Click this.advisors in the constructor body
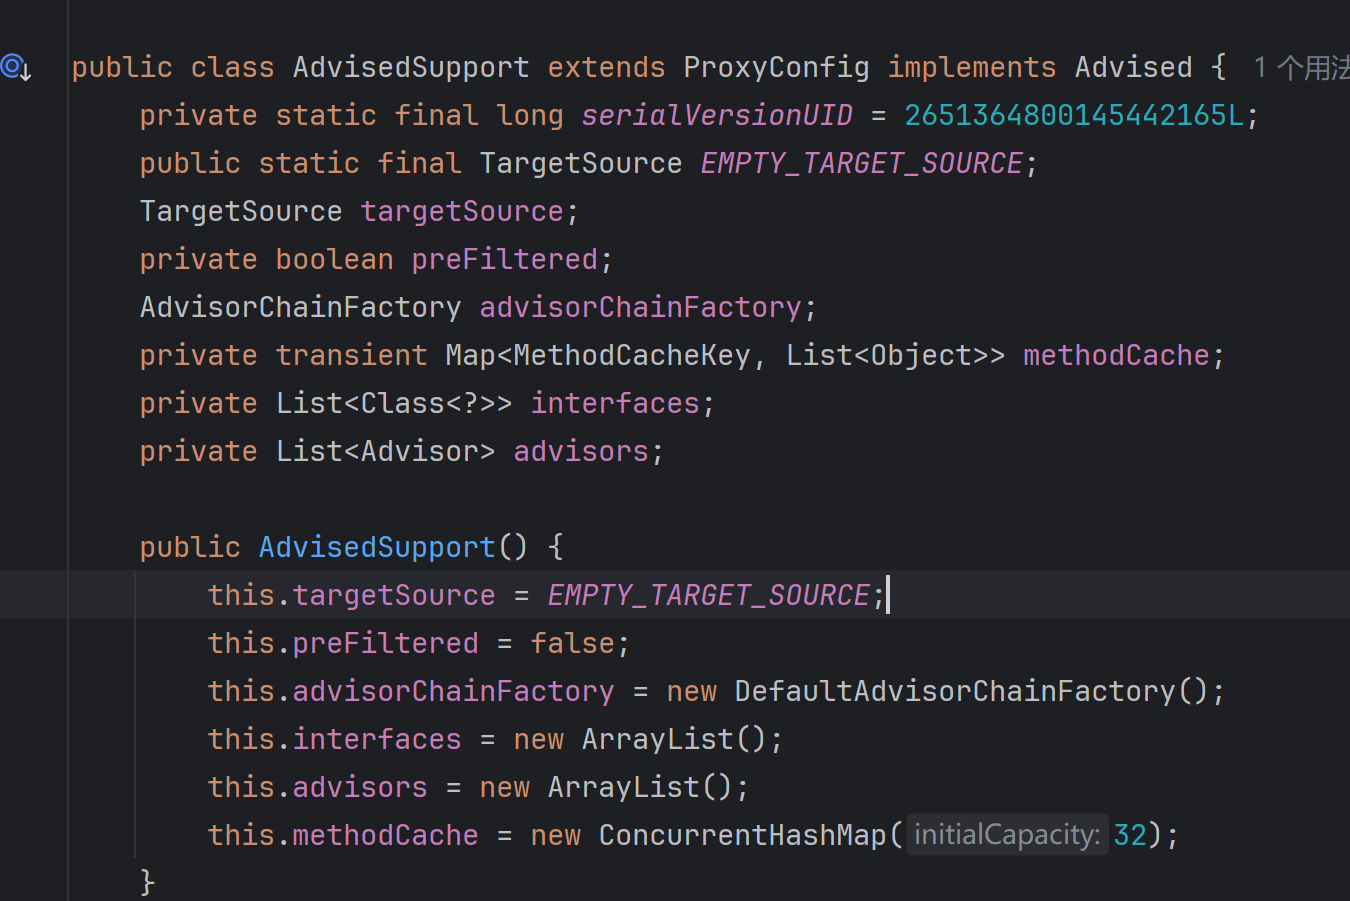This screenshot has width=1350, height=901. (x=317, y=787)
